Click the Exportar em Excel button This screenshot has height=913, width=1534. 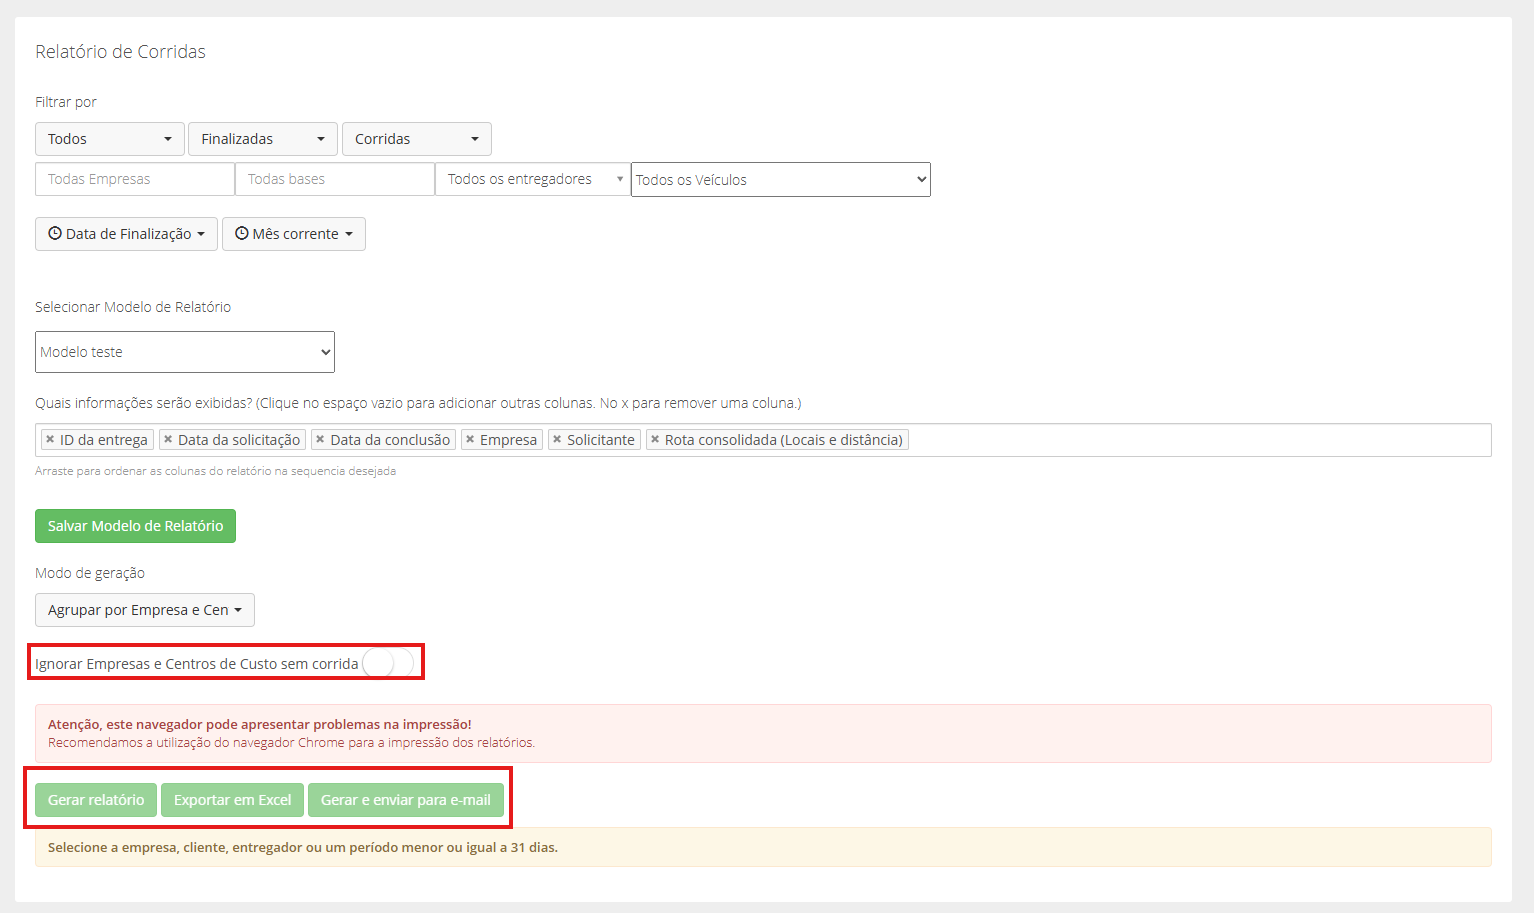click(233, 800)
